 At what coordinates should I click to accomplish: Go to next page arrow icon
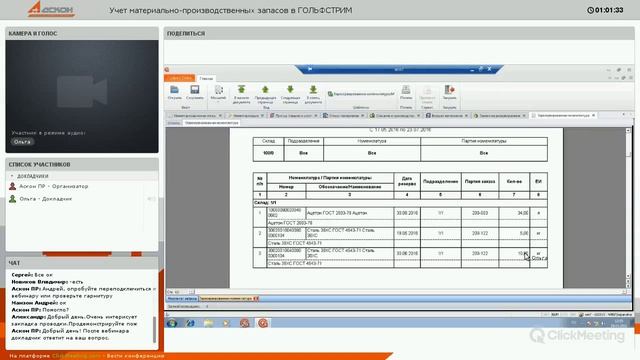coord(290,89)
